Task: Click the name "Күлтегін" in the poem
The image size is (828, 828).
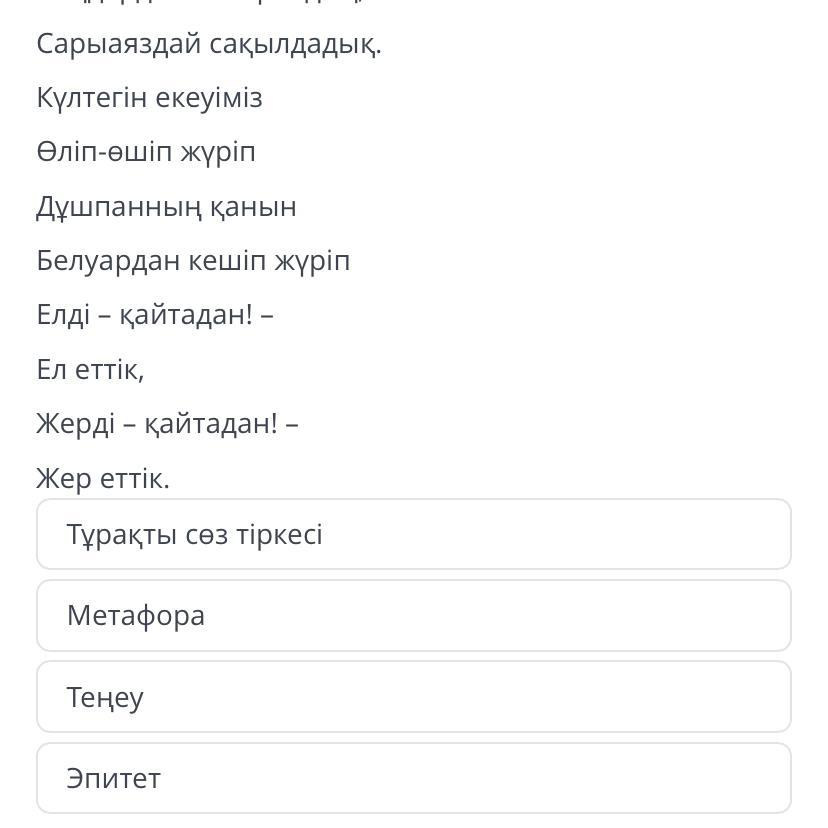Action: tap(91, 98)
